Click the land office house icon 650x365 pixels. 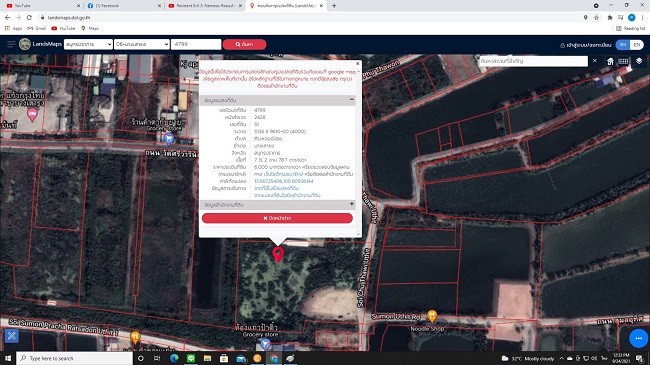pyautogui.click(x=610, y=61)
